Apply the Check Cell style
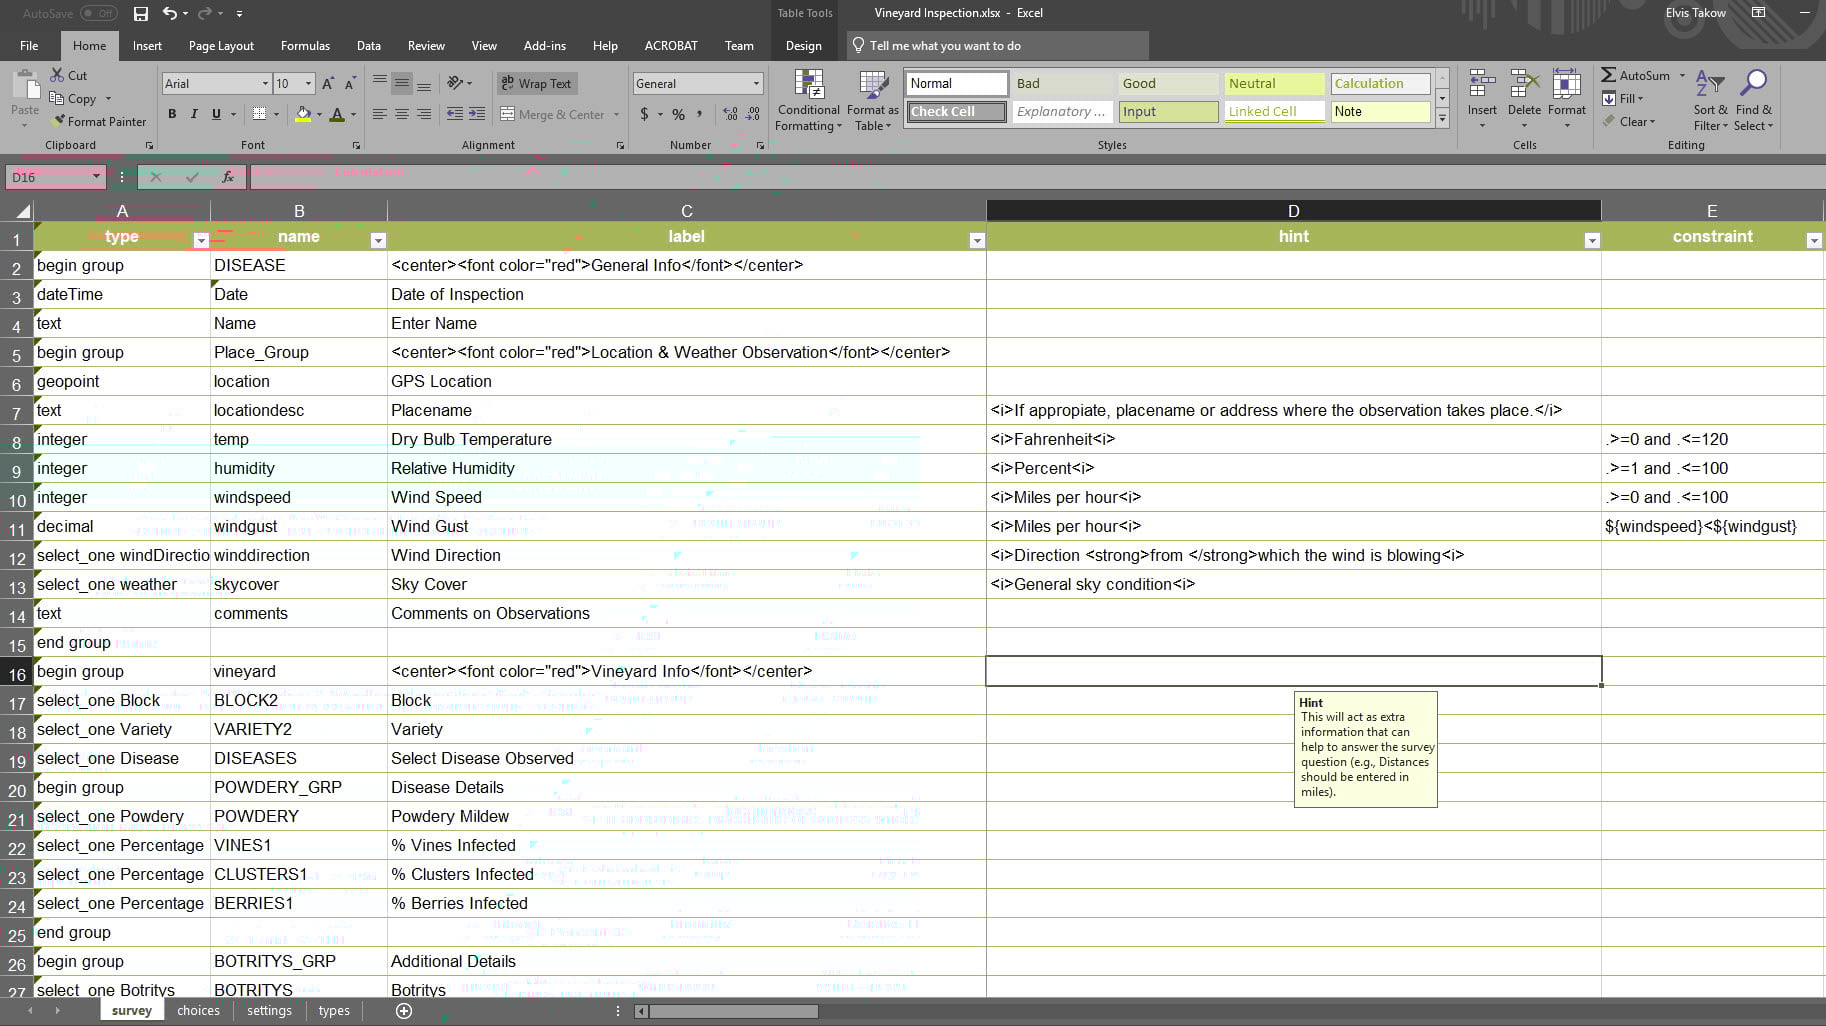This screenshot has width=1826, height=1026. click(x=957, y=112)
